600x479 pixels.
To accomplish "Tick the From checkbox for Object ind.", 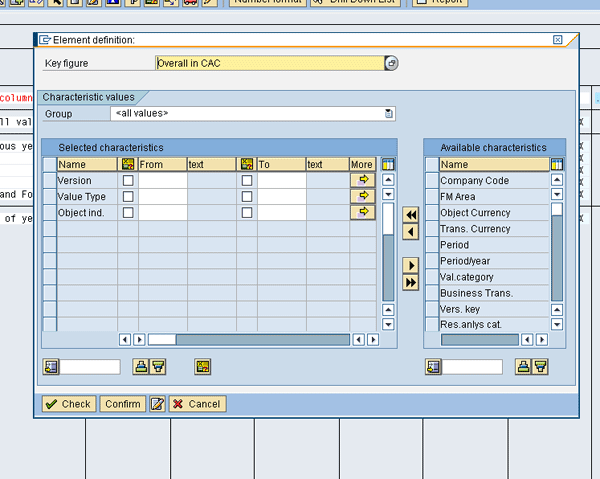I will click(127, 213).
